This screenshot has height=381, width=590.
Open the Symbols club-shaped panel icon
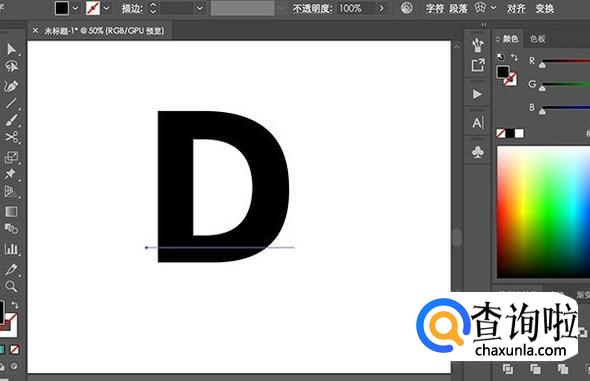(478, 152)
